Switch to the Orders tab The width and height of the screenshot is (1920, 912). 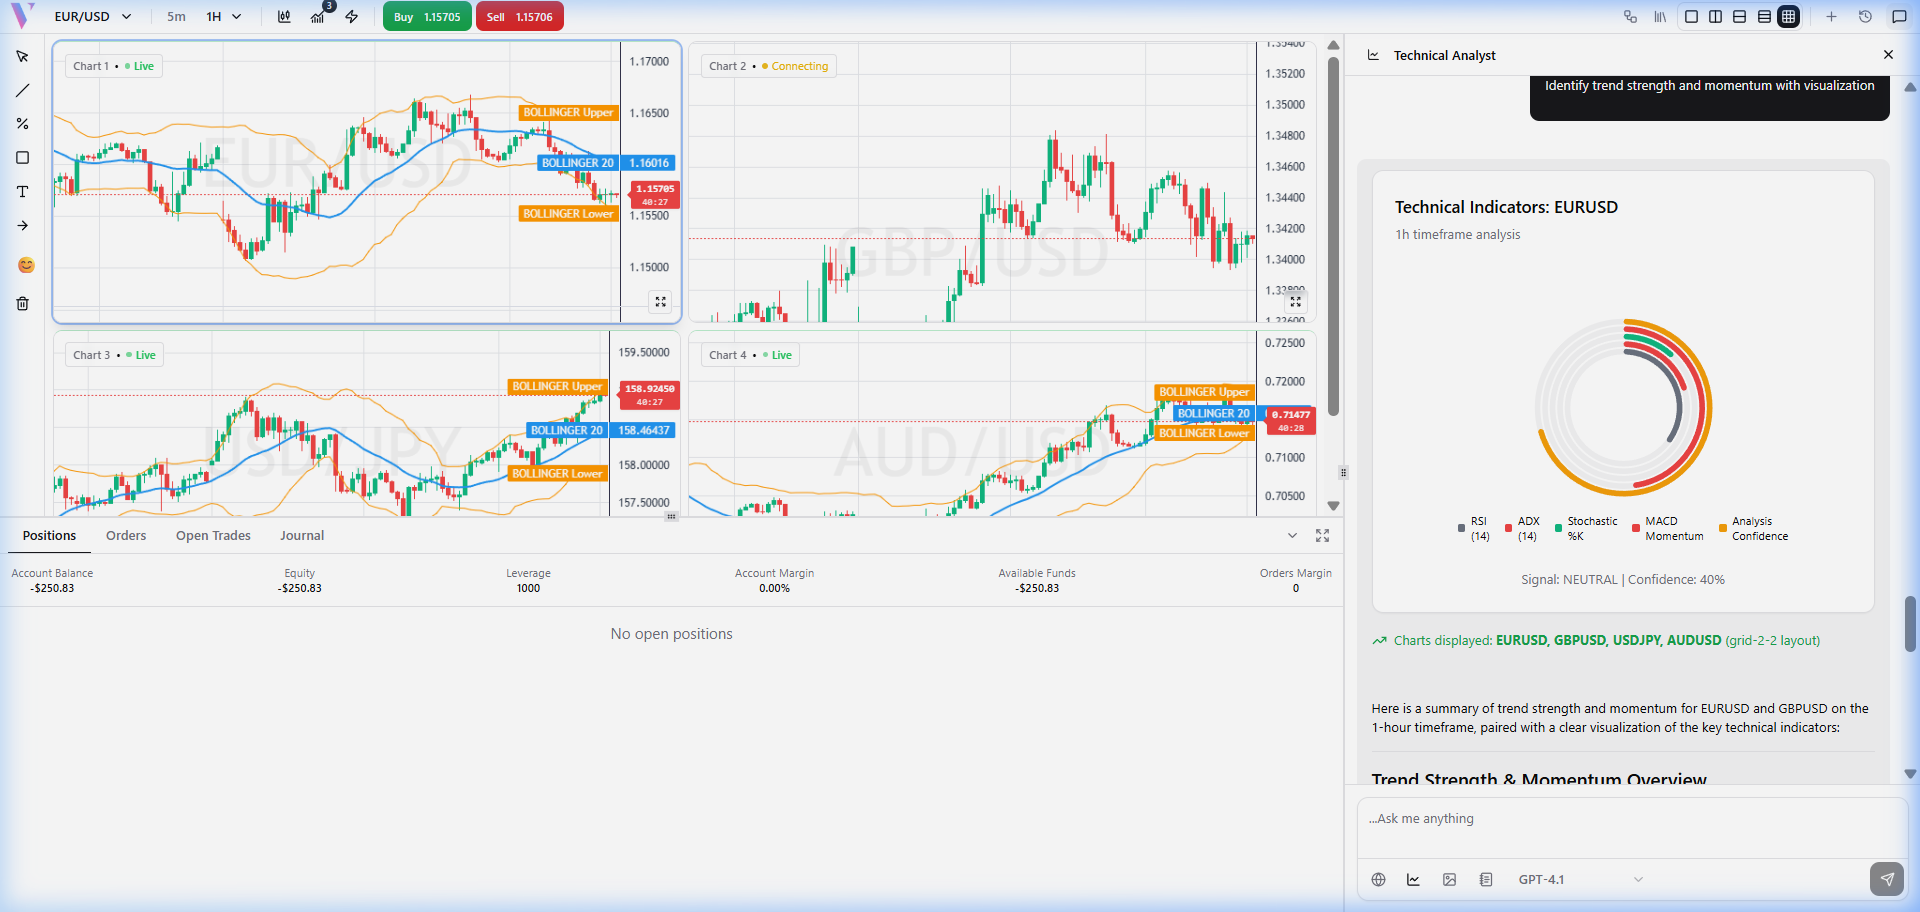point(126,536)
